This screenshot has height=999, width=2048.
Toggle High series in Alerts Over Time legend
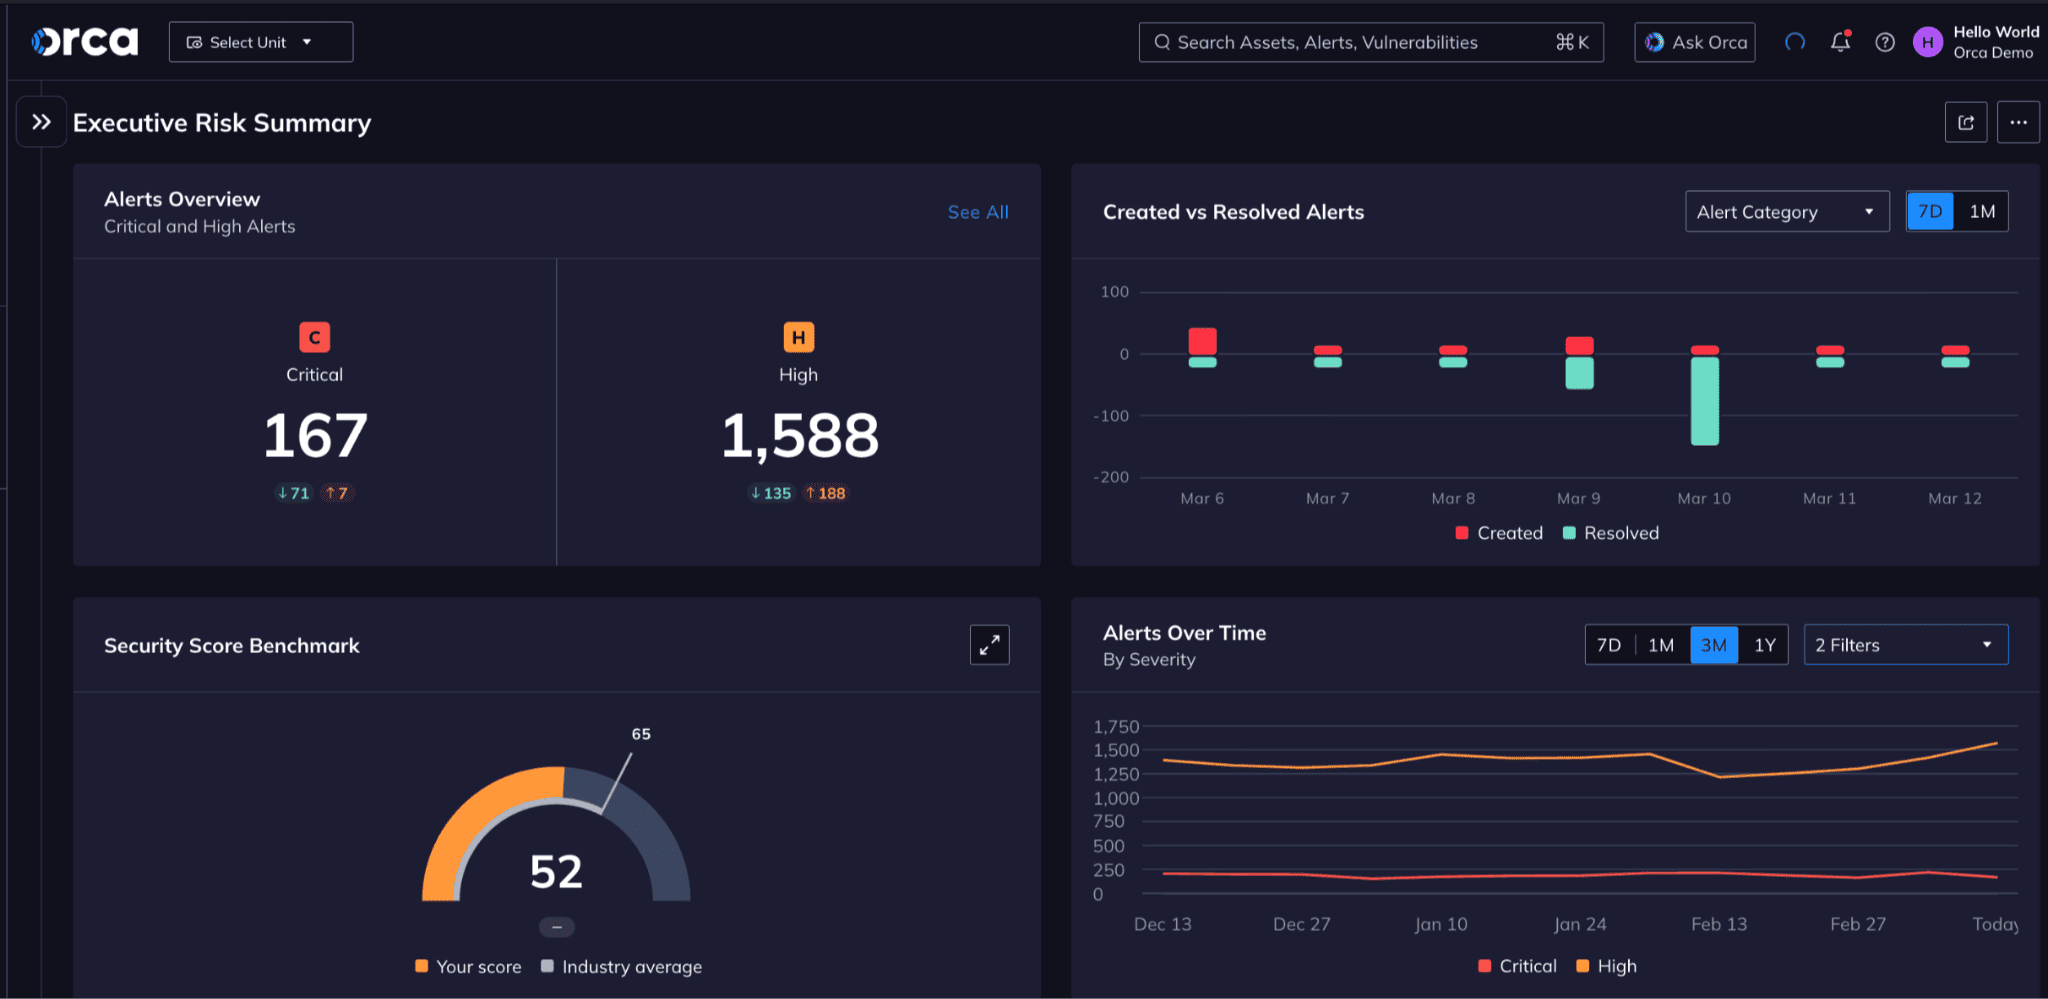[1606, 966]
